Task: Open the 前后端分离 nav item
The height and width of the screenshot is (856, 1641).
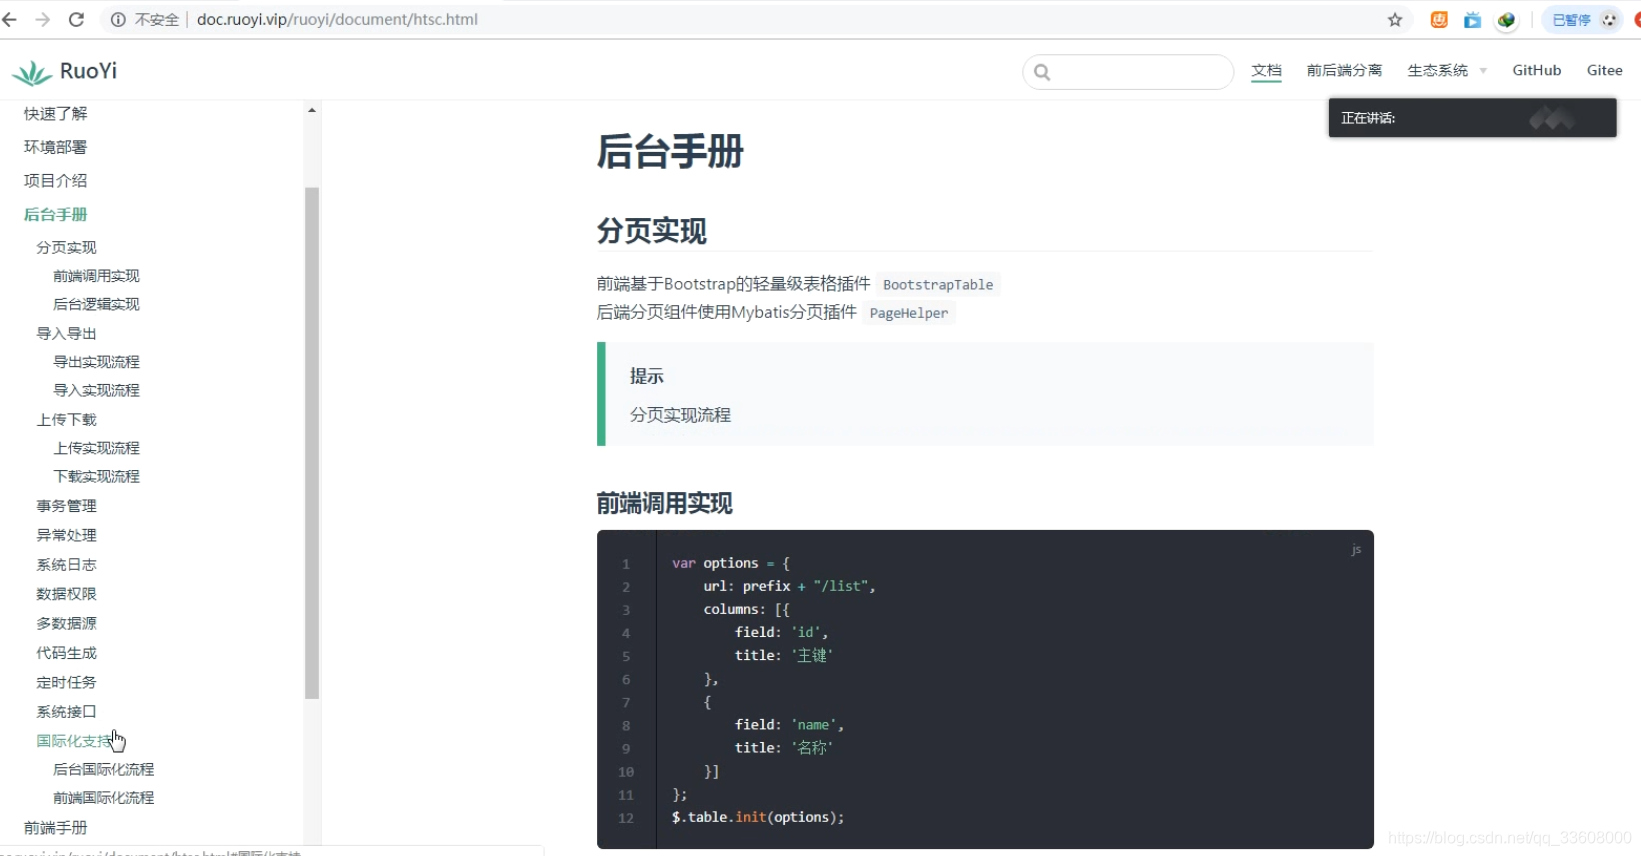Action: tap(1344, 70)
